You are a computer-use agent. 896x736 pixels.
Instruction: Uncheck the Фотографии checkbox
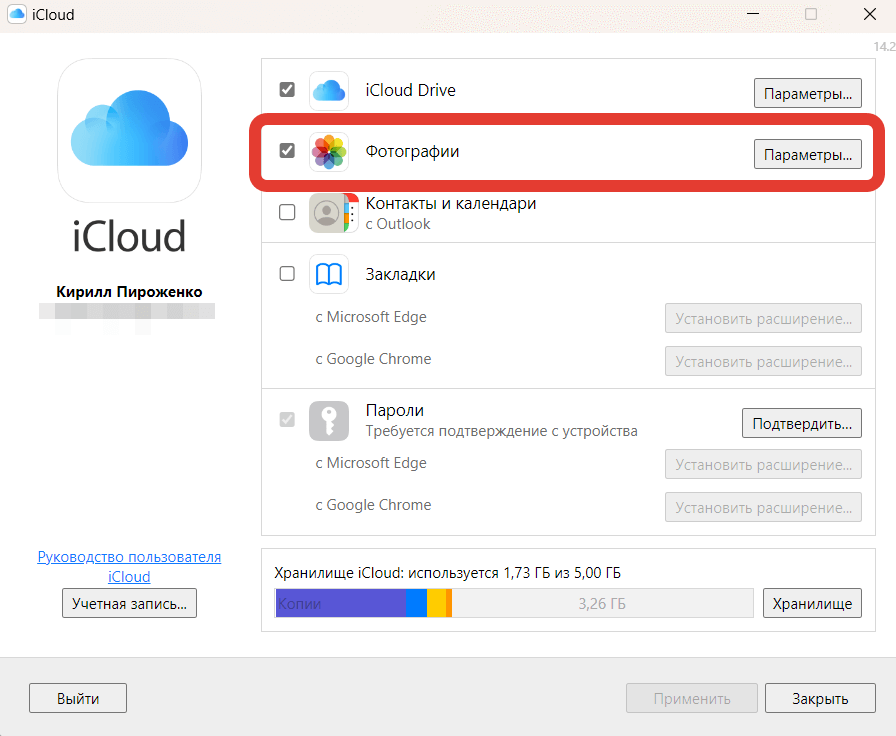point(287,151)
